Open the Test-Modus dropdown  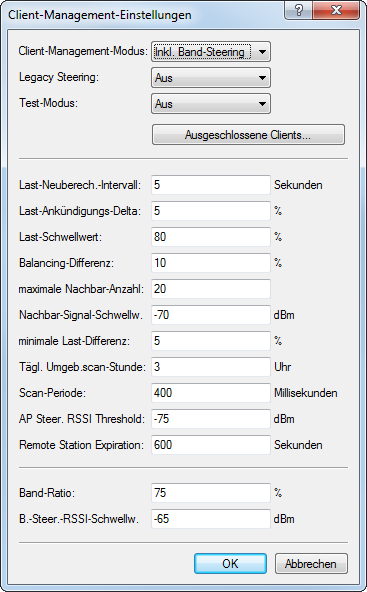211,104
